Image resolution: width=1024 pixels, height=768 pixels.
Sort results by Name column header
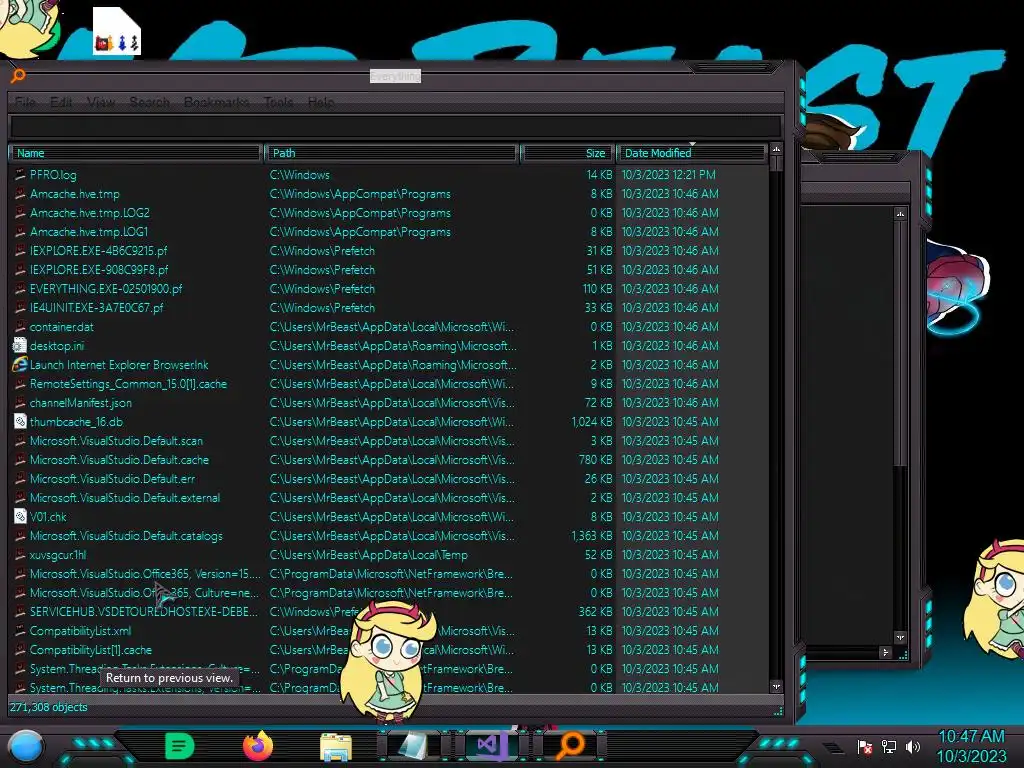pos(135,153)
